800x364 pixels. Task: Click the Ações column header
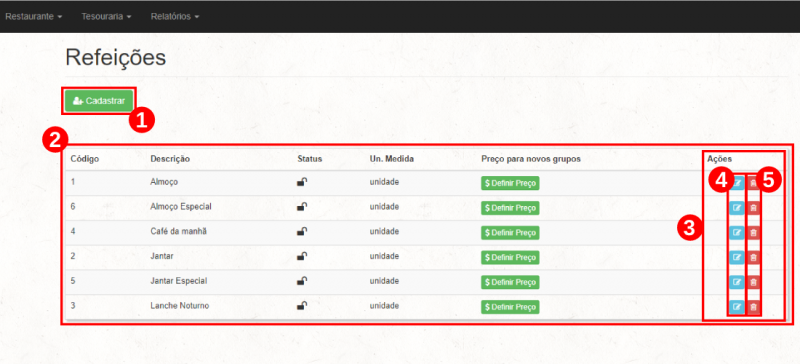[x=719, y=159]
